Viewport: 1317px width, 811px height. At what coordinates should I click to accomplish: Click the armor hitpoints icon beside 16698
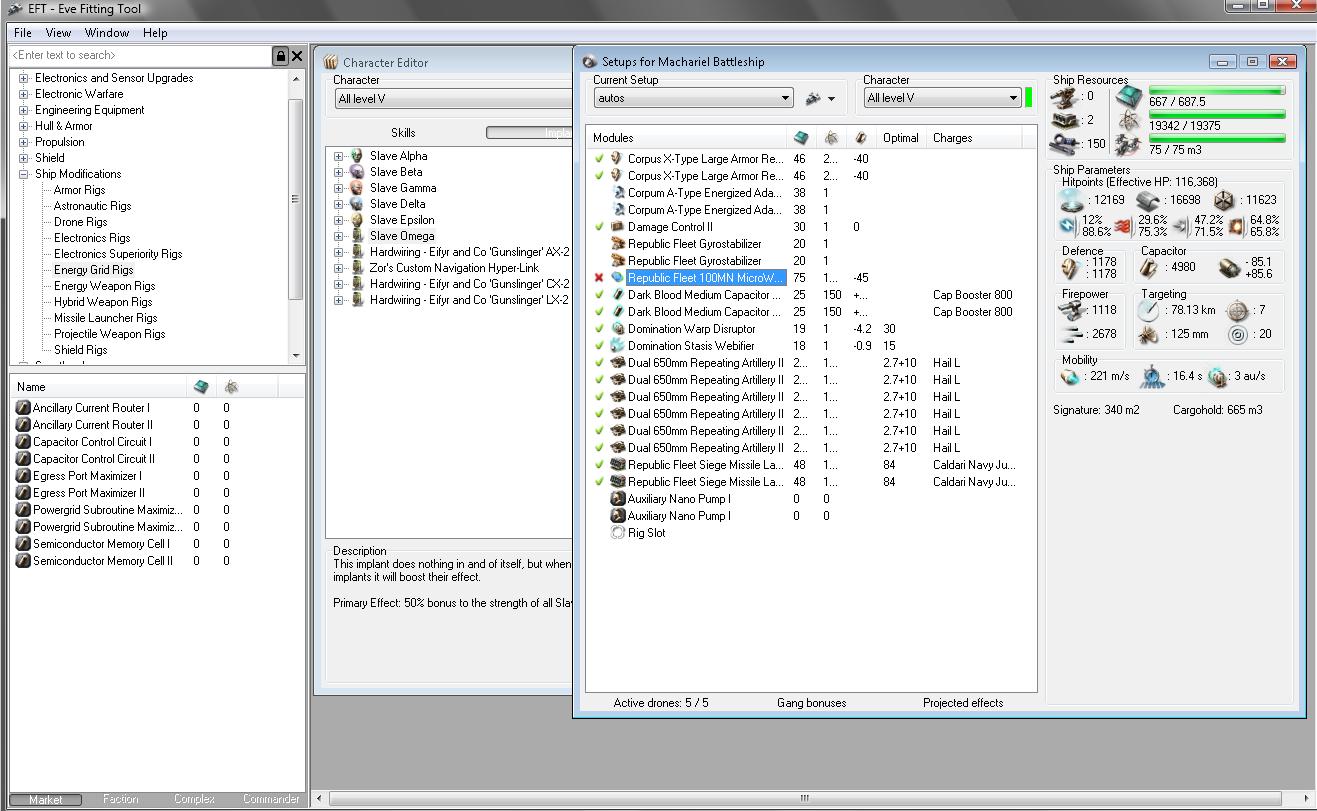pyautogui.click(x=1148, y=200)
